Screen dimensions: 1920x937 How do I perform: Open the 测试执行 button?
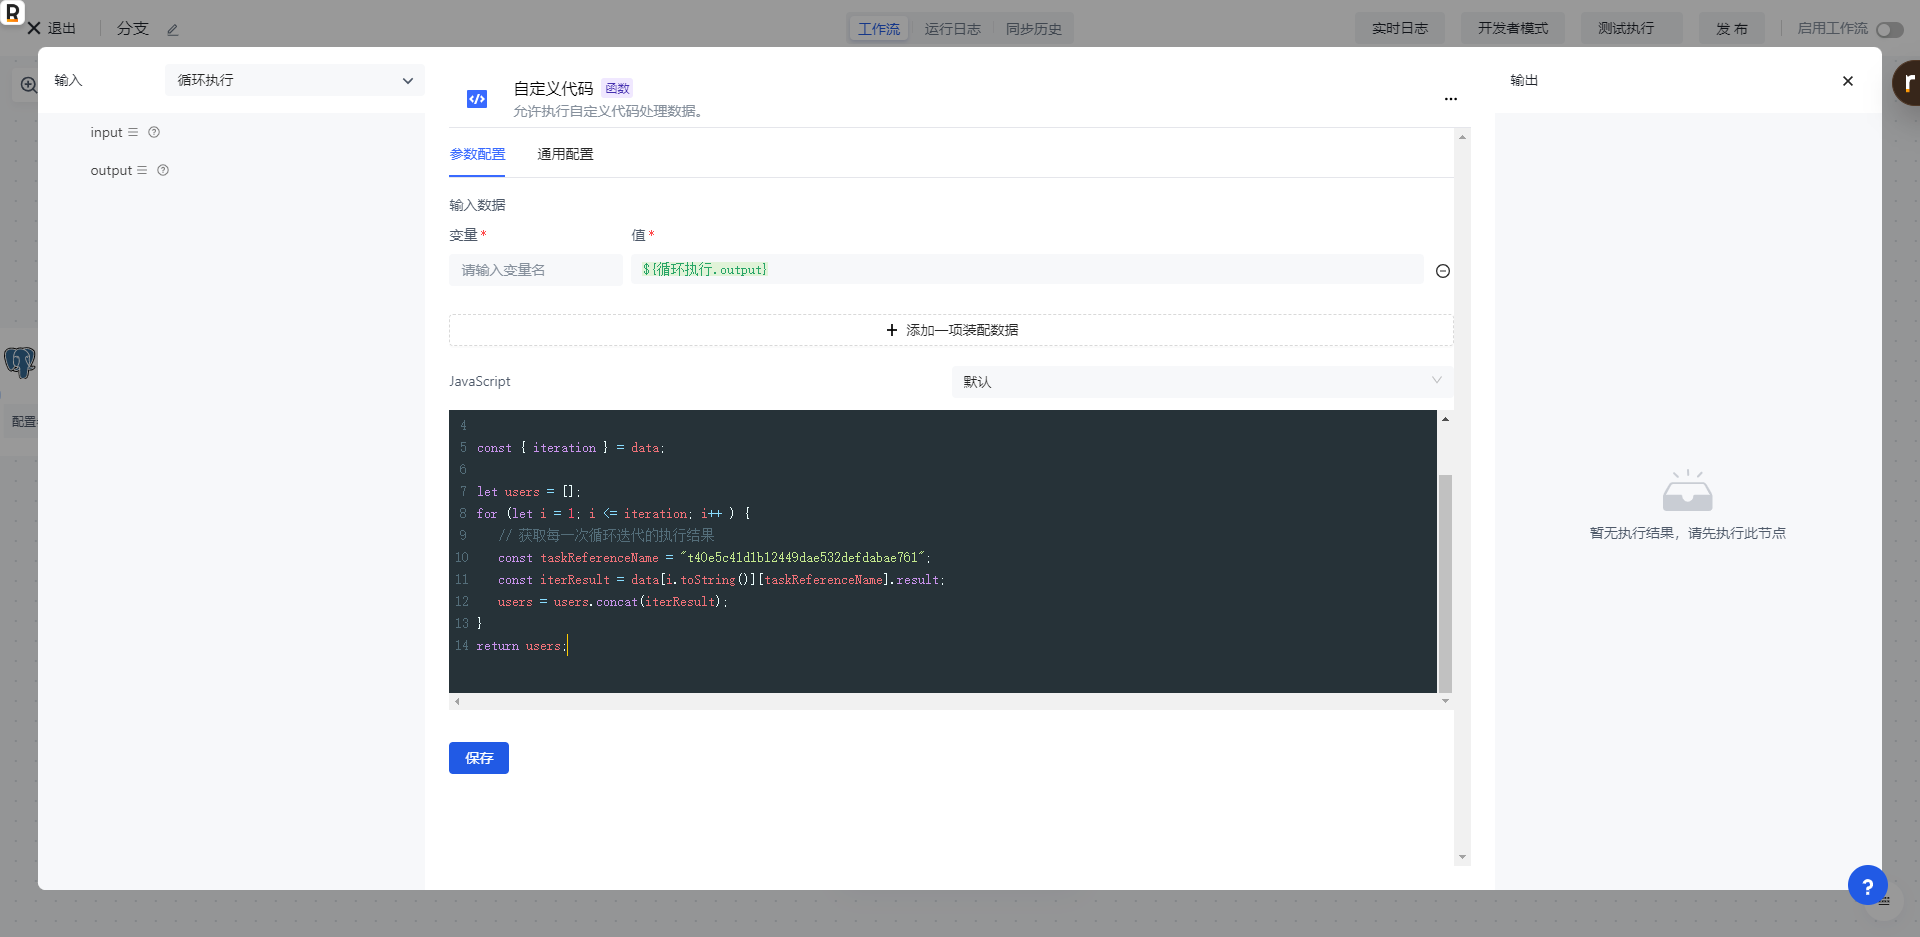pos(1625,28)
